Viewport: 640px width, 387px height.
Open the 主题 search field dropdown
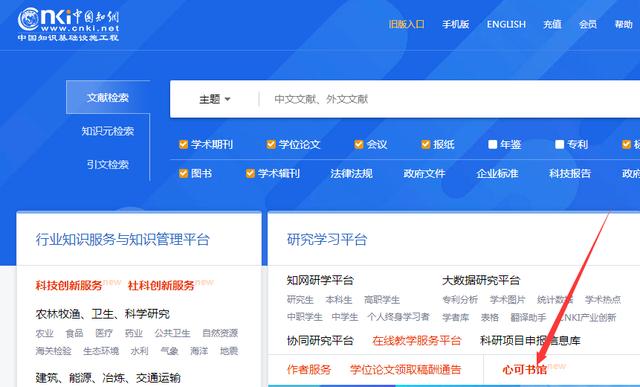pyautogui.click(x=215, y=99)
